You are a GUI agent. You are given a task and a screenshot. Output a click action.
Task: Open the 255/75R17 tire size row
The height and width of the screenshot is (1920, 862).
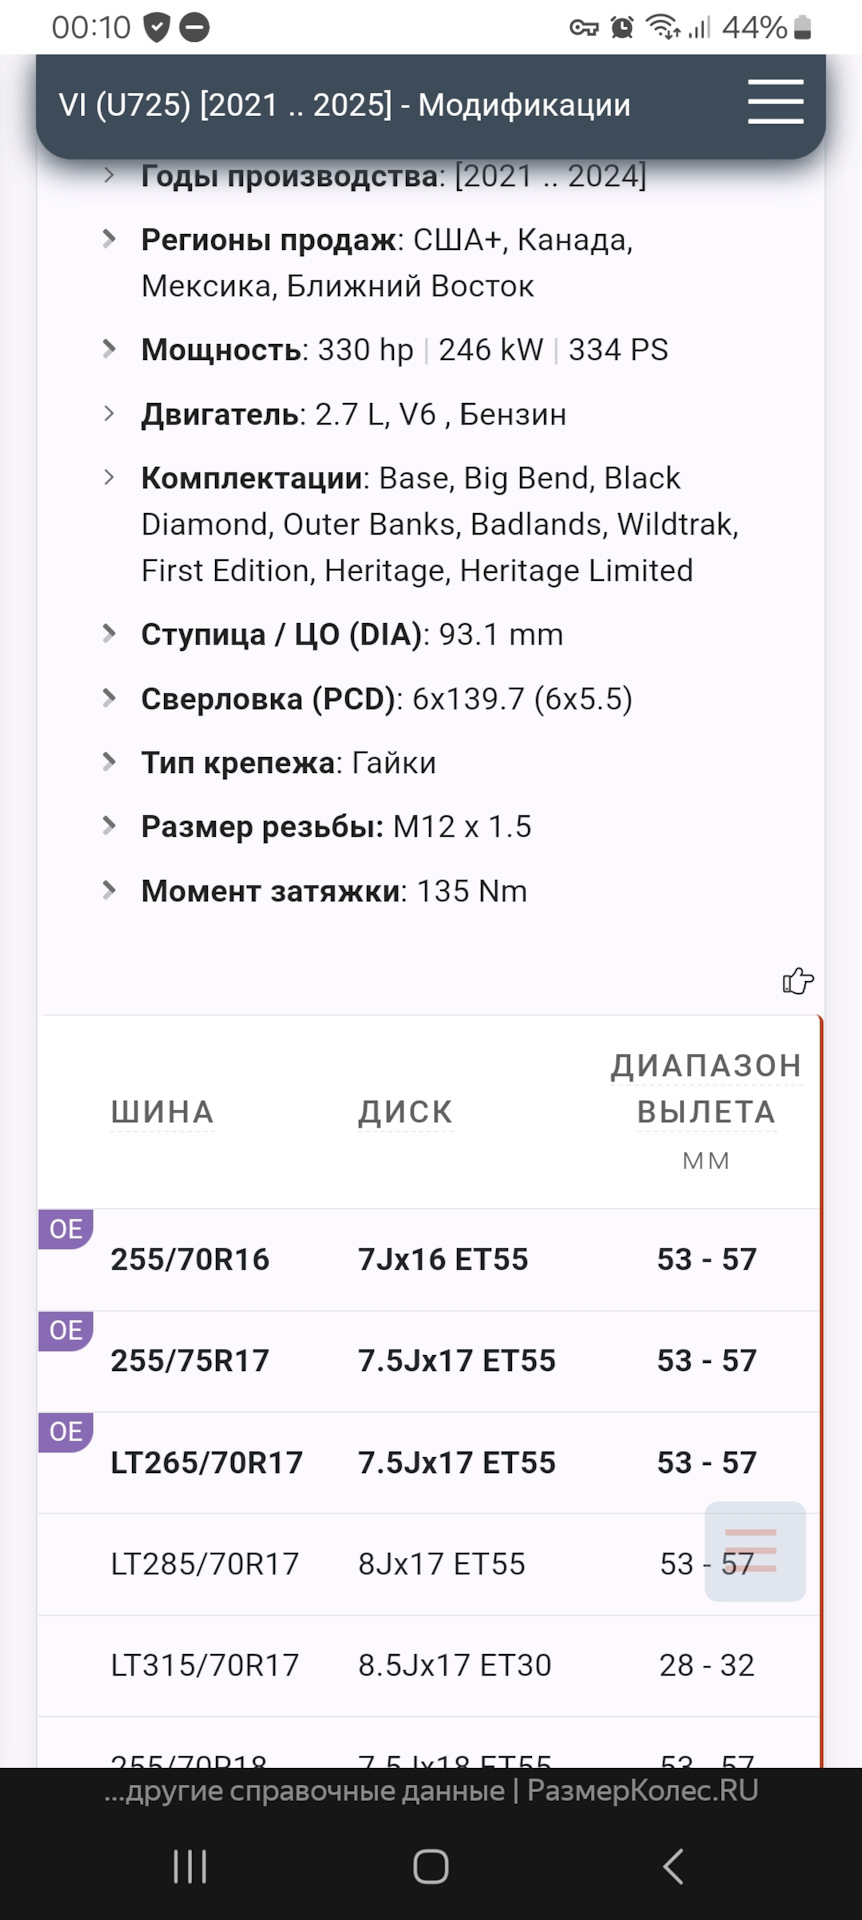[x=190, y=1361]
